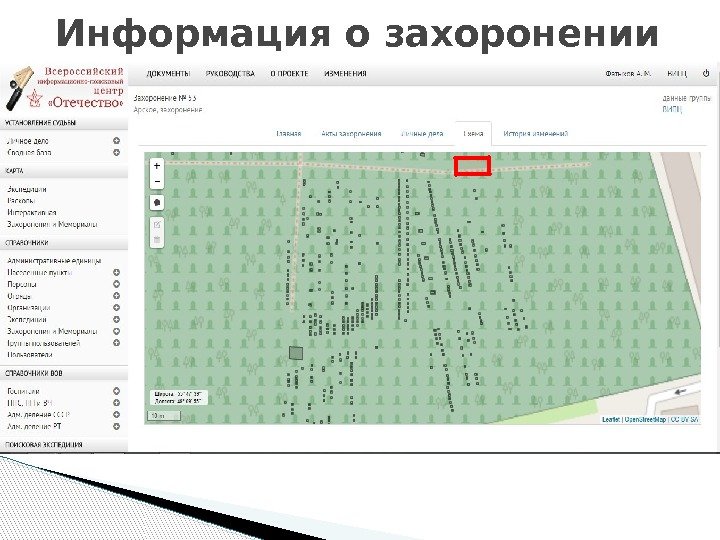This screenshot has width=720, height=540.
Task: Zoom out on the burial map
Action: [157, 181]
